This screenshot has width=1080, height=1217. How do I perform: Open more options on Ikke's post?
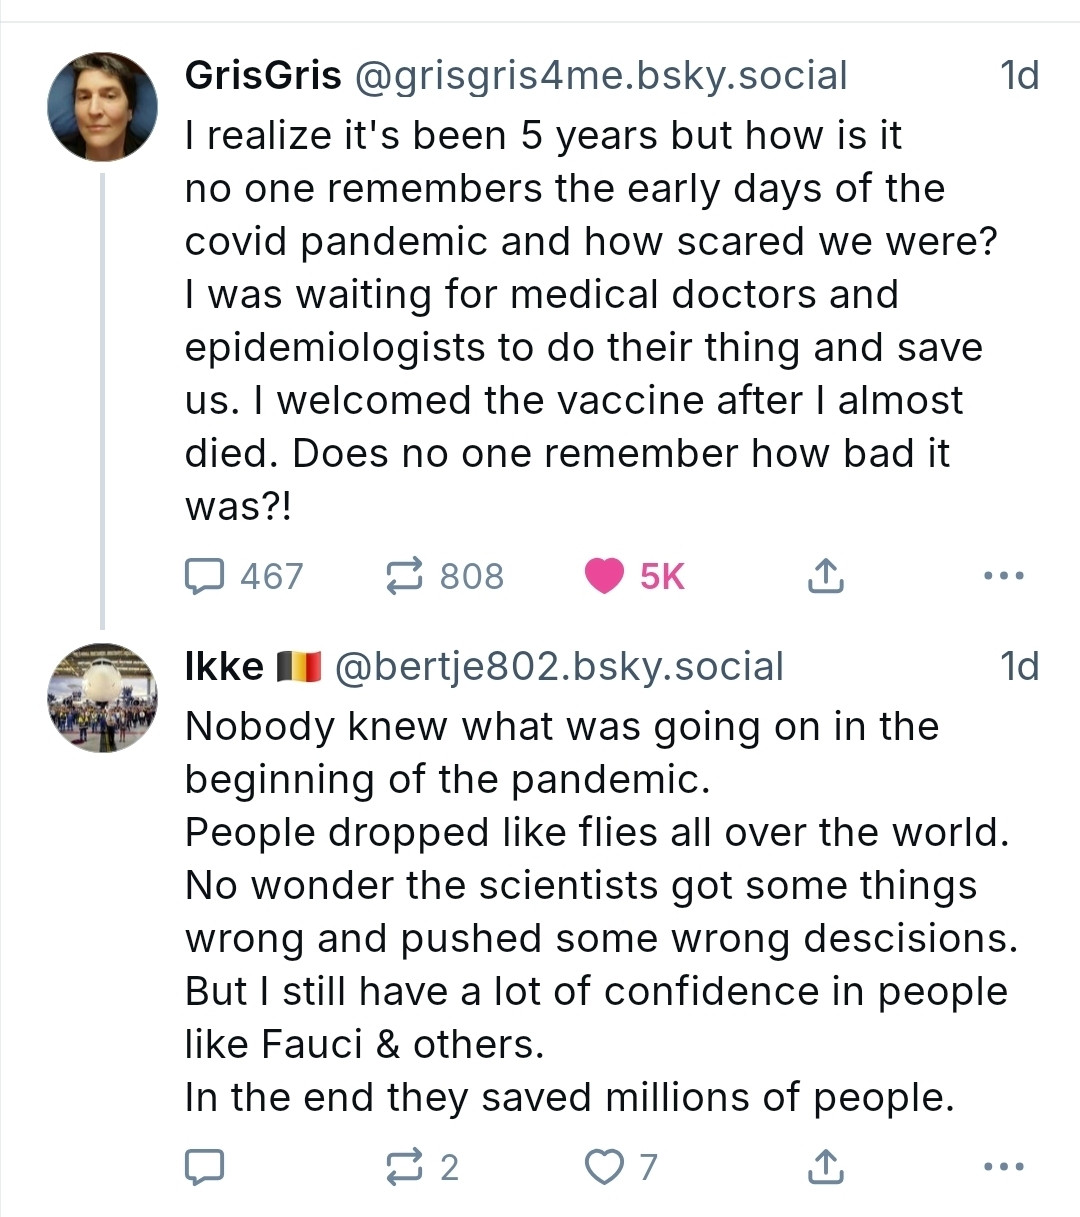[1004, 1167]
